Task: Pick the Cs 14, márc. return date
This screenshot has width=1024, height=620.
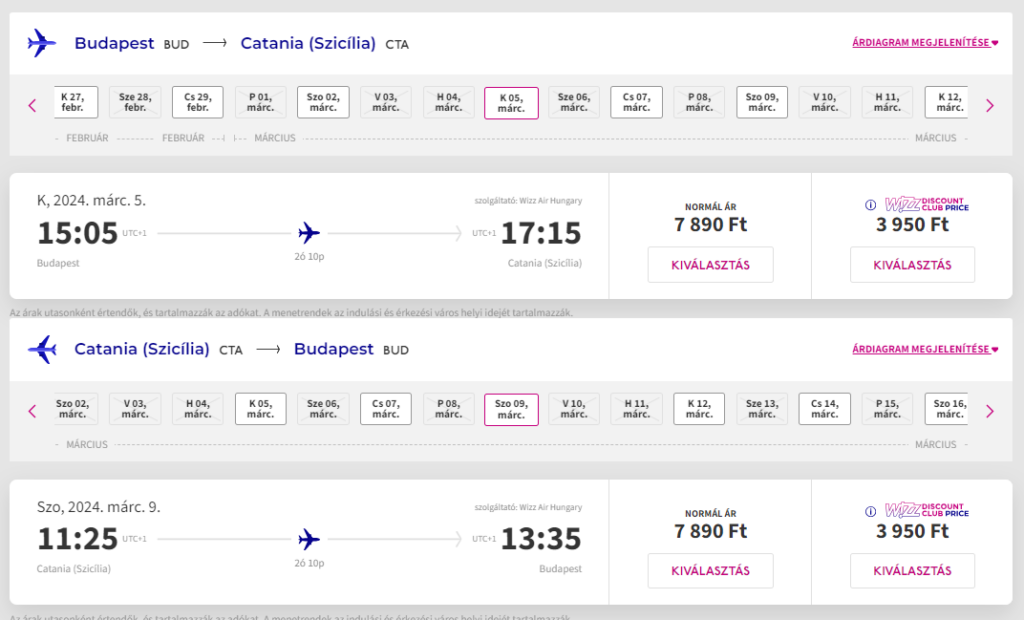Action: tap(825, 409)
